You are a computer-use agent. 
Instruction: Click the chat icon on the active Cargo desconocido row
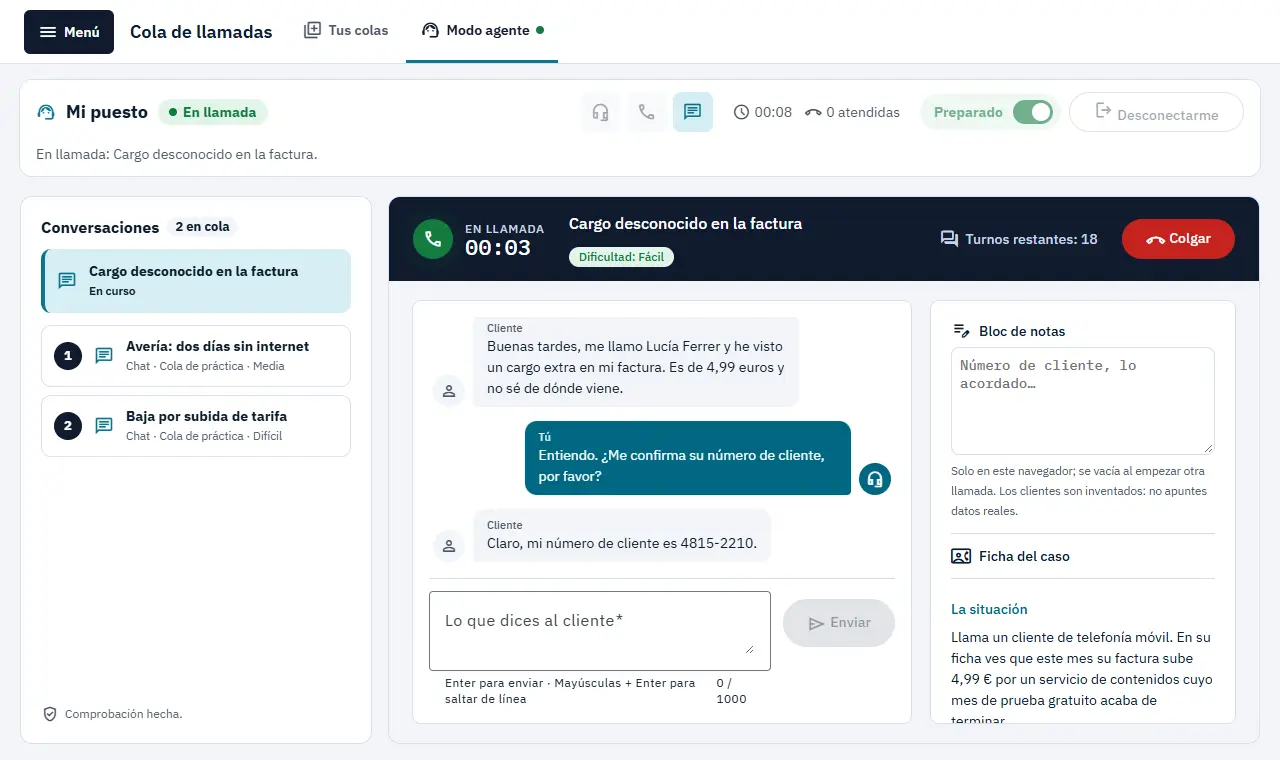[67, 281]
